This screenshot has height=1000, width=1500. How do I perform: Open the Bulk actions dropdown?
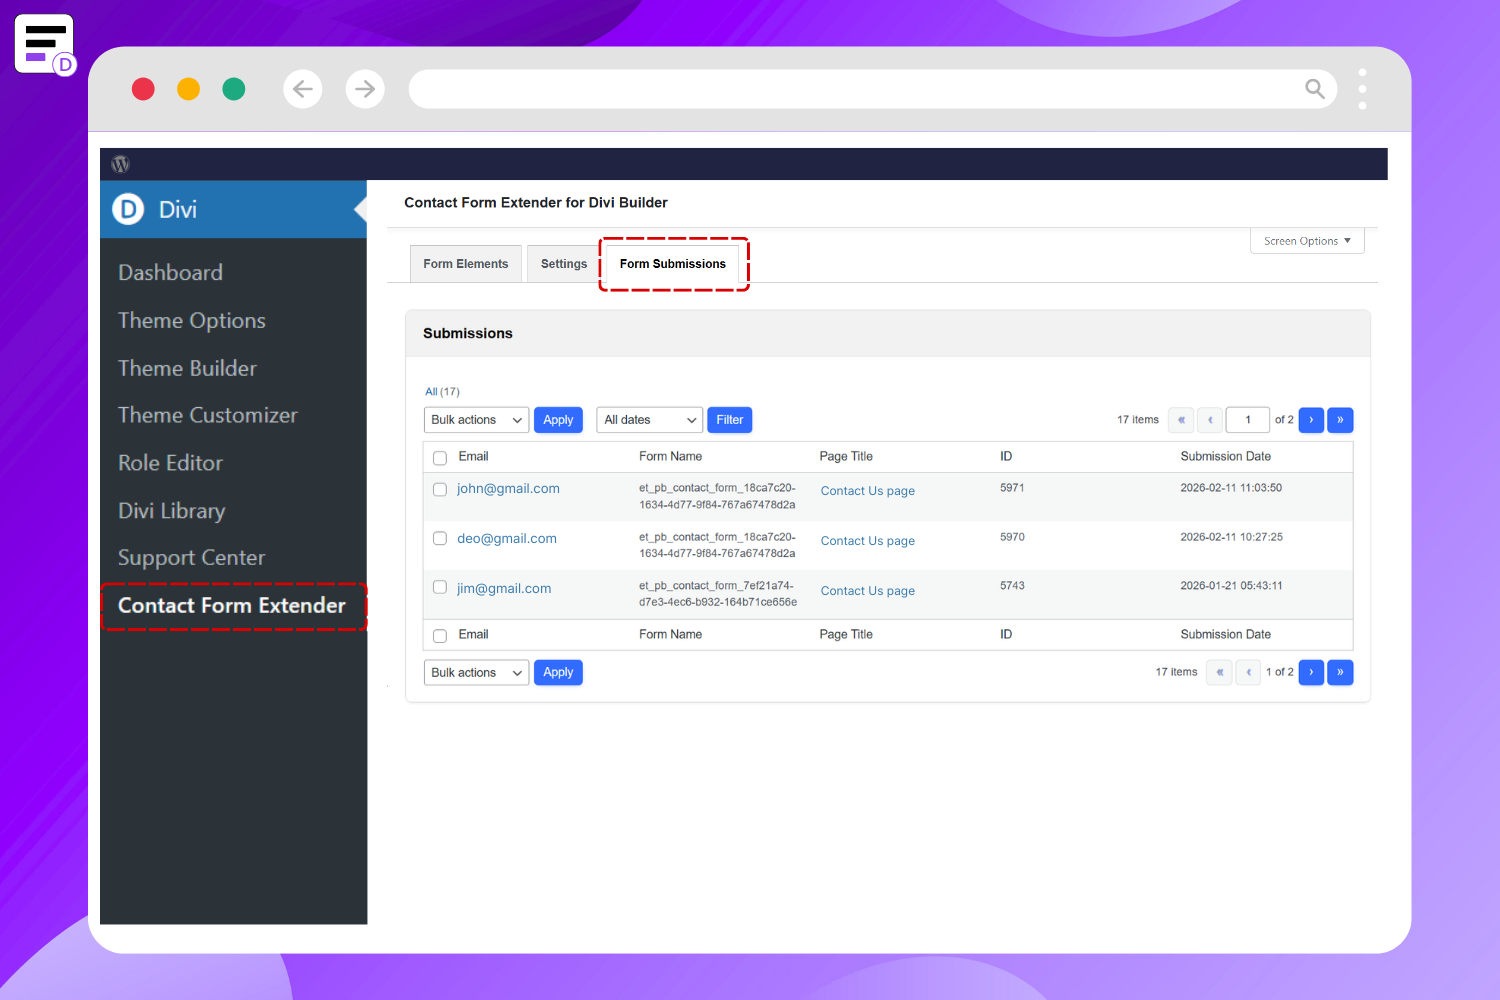click(x=476, y=419)
